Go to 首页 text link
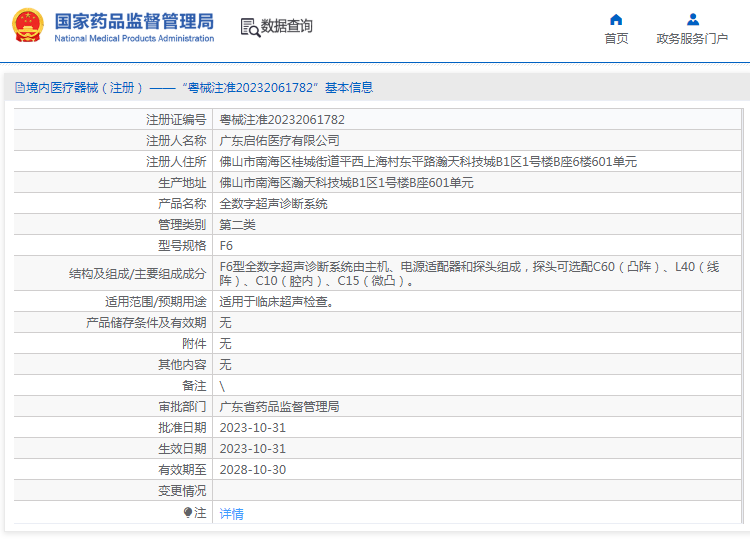Image resolution: width=750 pixels, height=540 pixels. 616,39
